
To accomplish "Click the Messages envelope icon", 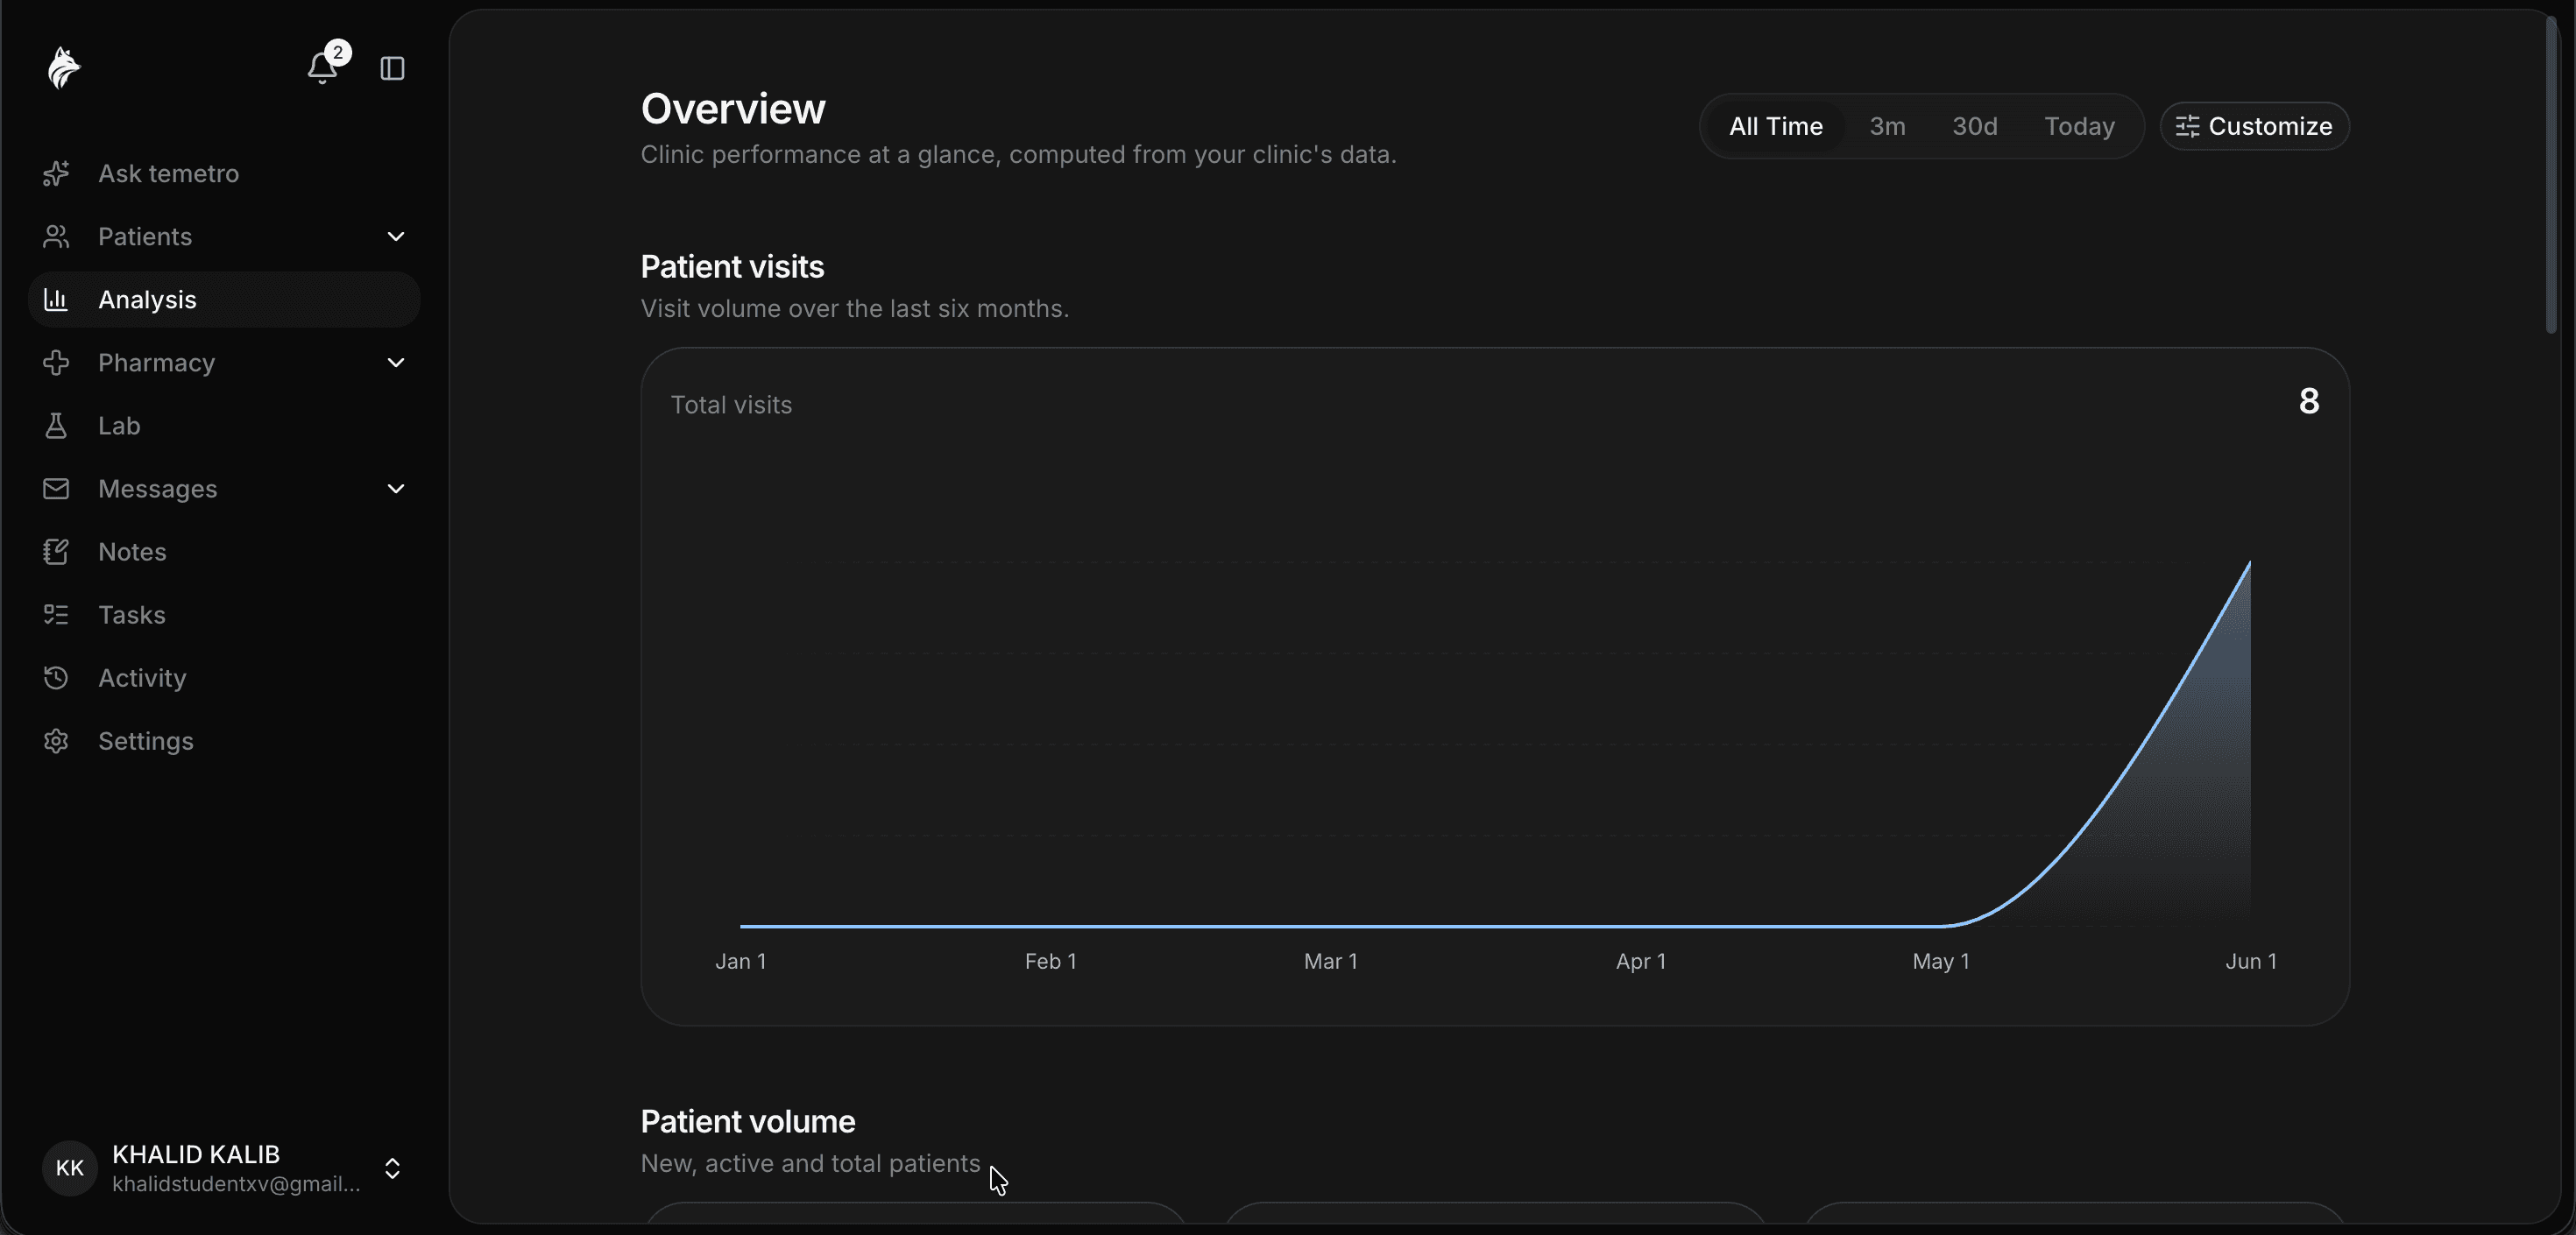I will [56, 488].
